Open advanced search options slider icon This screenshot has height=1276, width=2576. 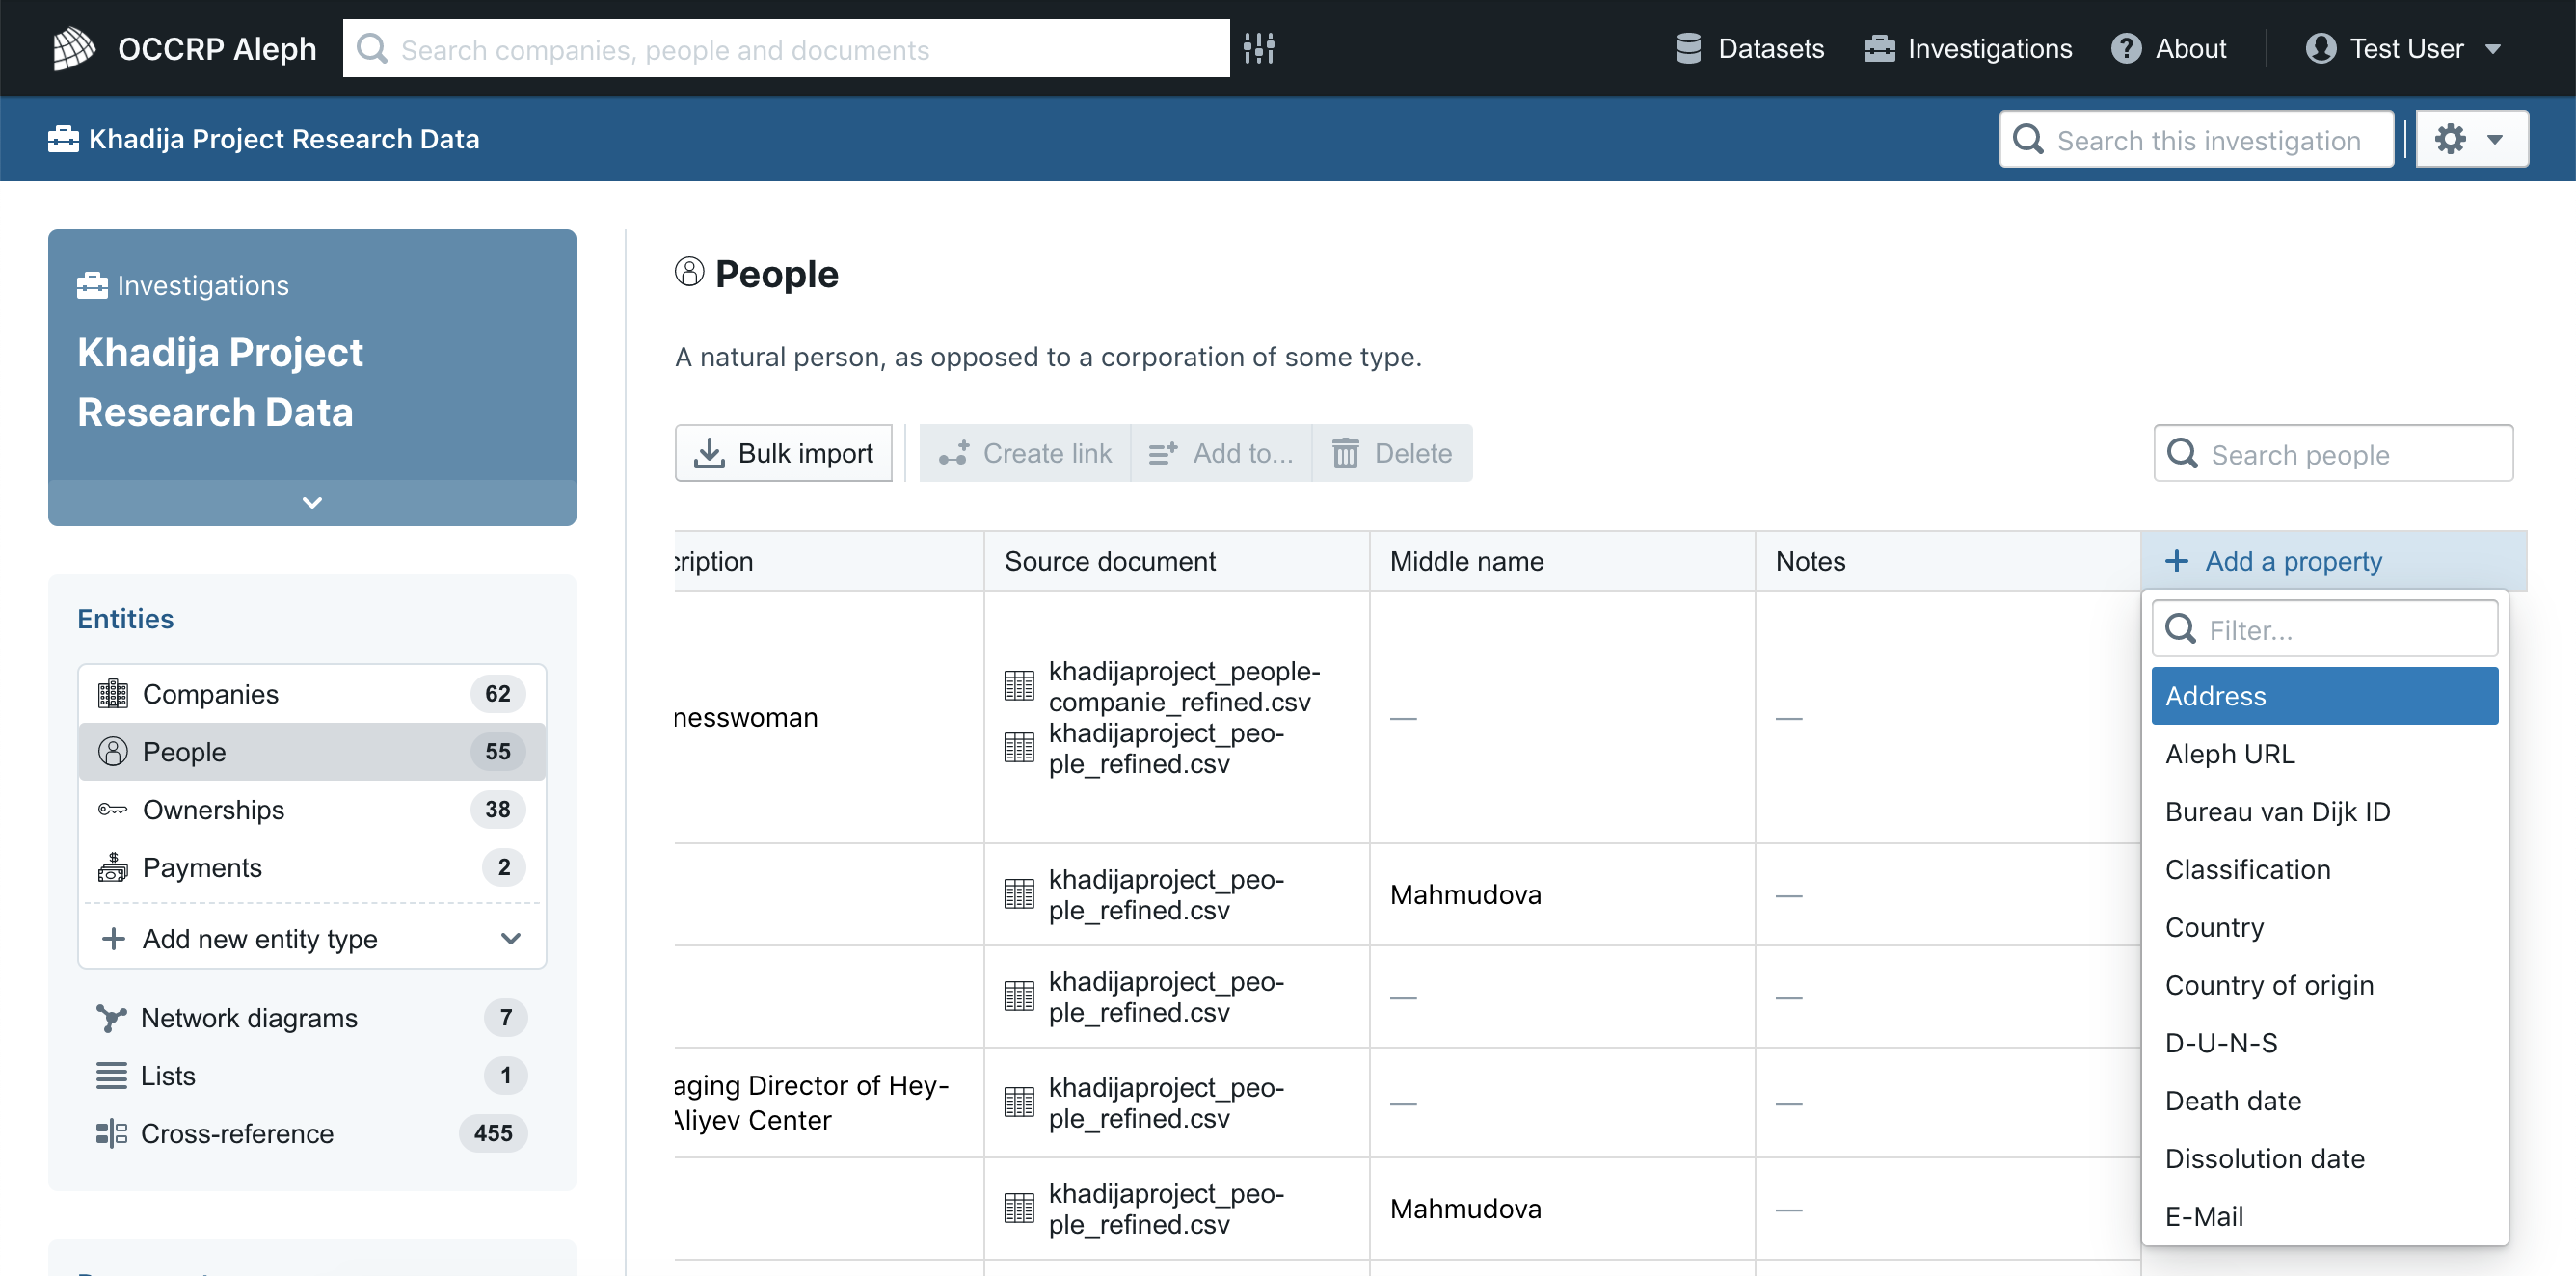(x=1259, y=48)
